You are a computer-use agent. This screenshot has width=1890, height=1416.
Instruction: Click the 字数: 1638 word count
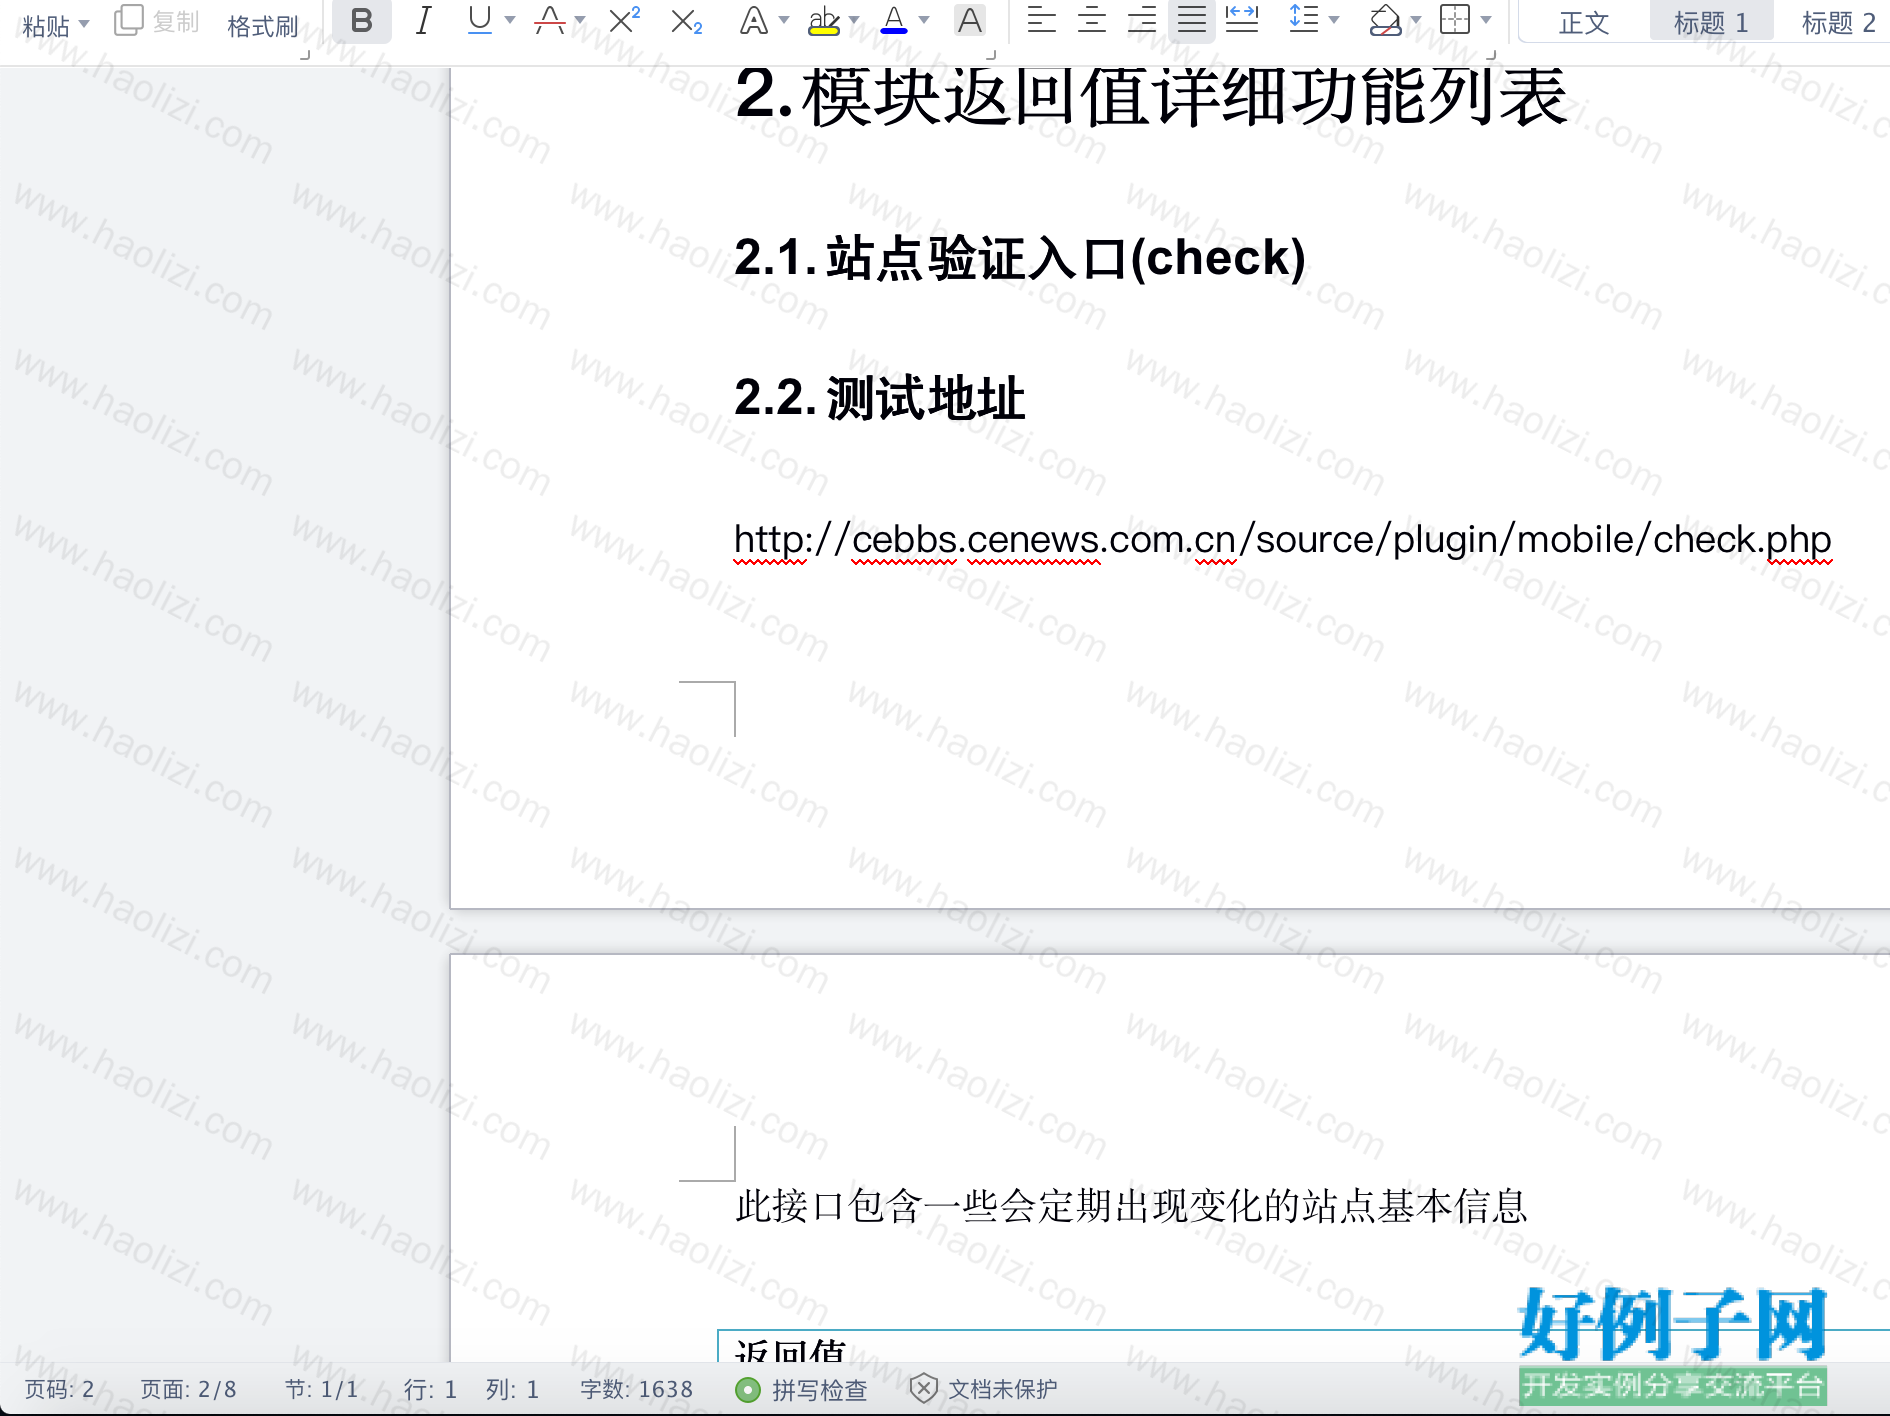click(x=637, y=1389)
